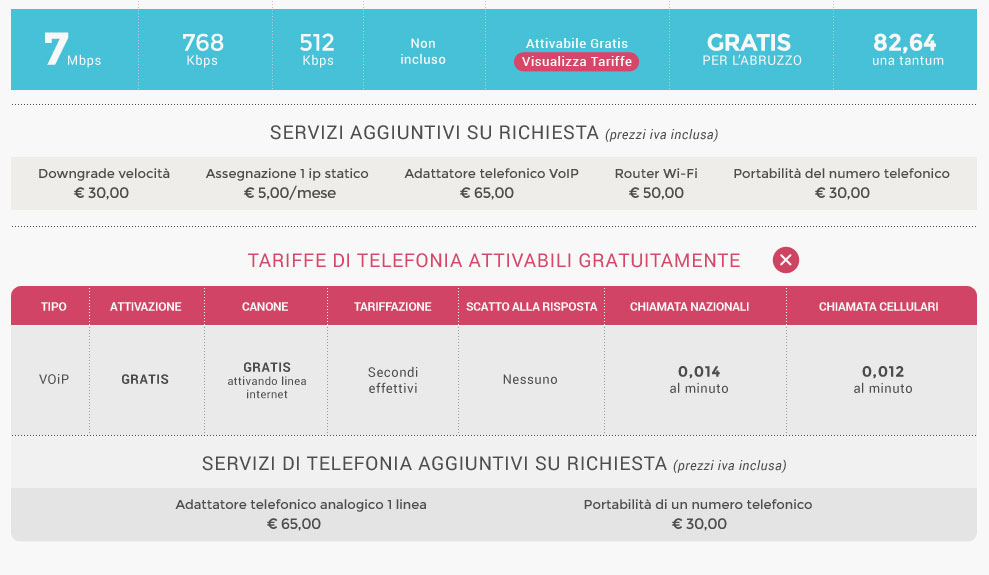
Task: Choose Downgrade velocità € 30,00 service
Action: click(103, 183)
